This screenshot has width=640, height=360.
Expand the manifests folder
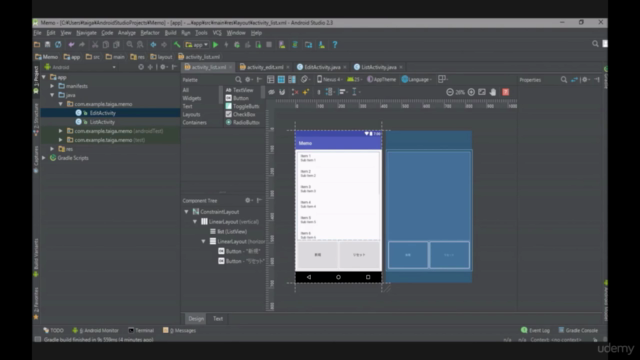point(52,86)
